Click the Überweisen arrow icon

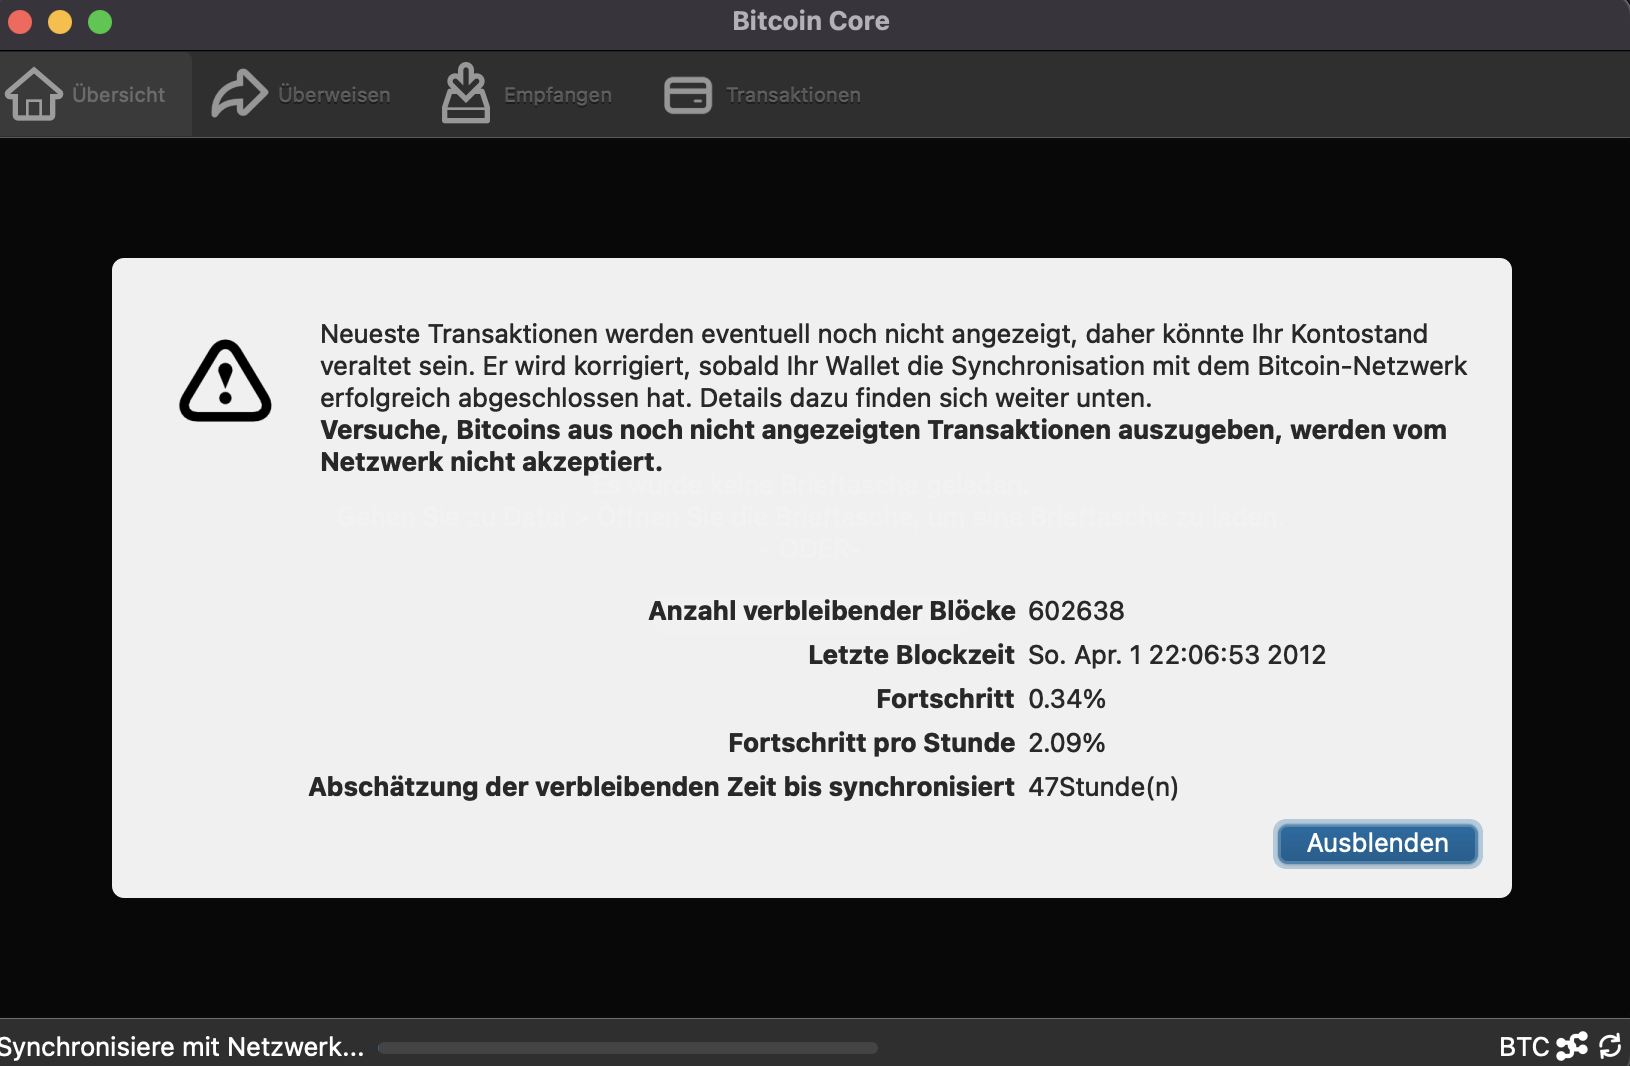tap(239, 94)
